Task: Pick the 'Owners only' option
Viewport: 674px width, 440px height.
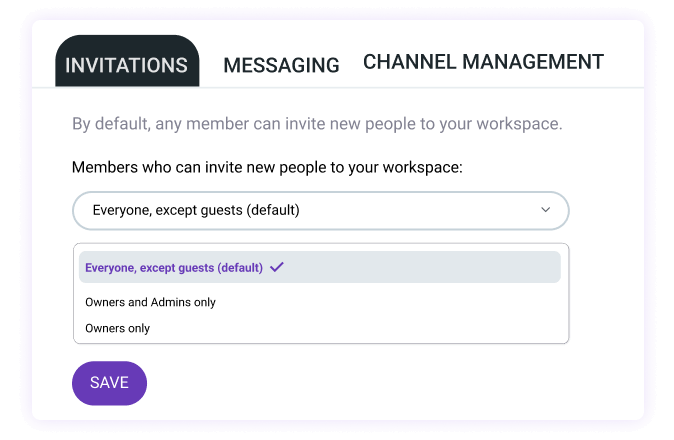Action: click(x=117, y=328)
